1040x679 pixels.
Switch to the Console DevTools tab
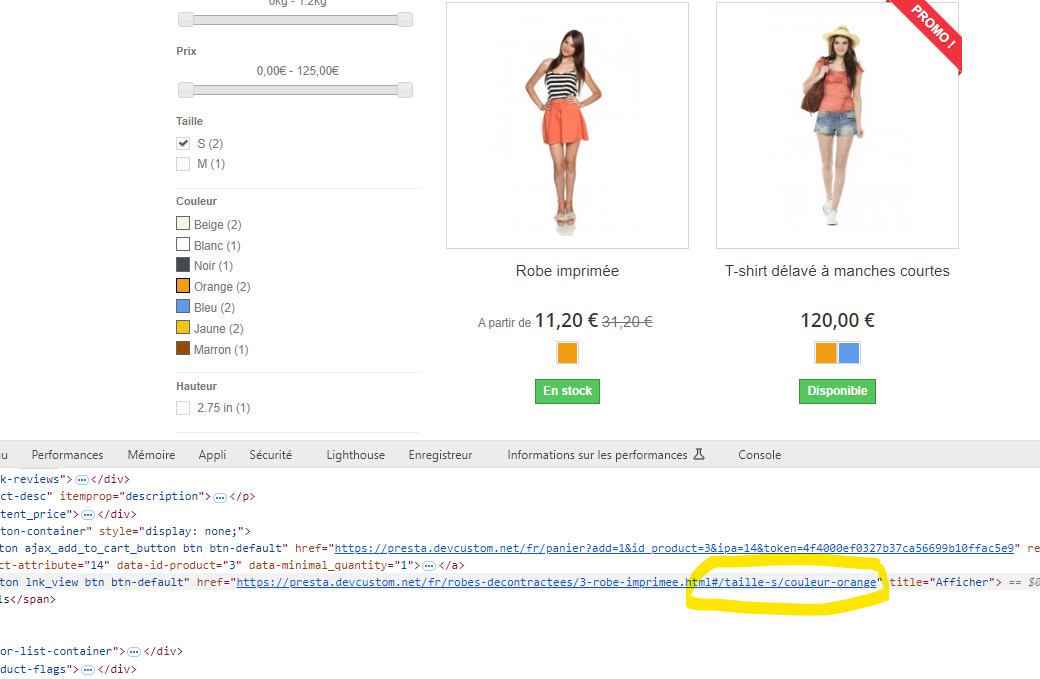[759, 455]
